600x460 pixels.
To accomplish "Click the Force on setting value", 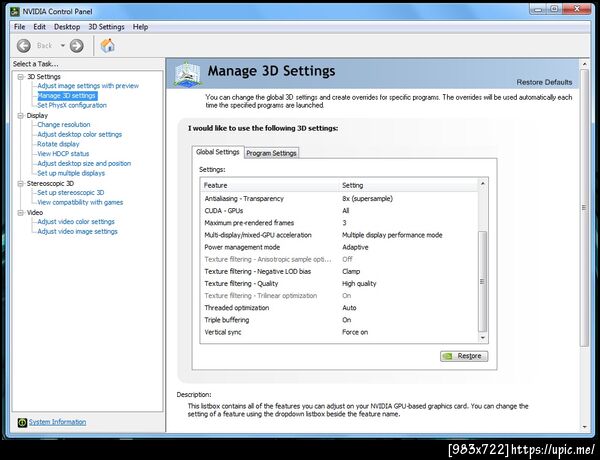I will click(x=355, y=332).
